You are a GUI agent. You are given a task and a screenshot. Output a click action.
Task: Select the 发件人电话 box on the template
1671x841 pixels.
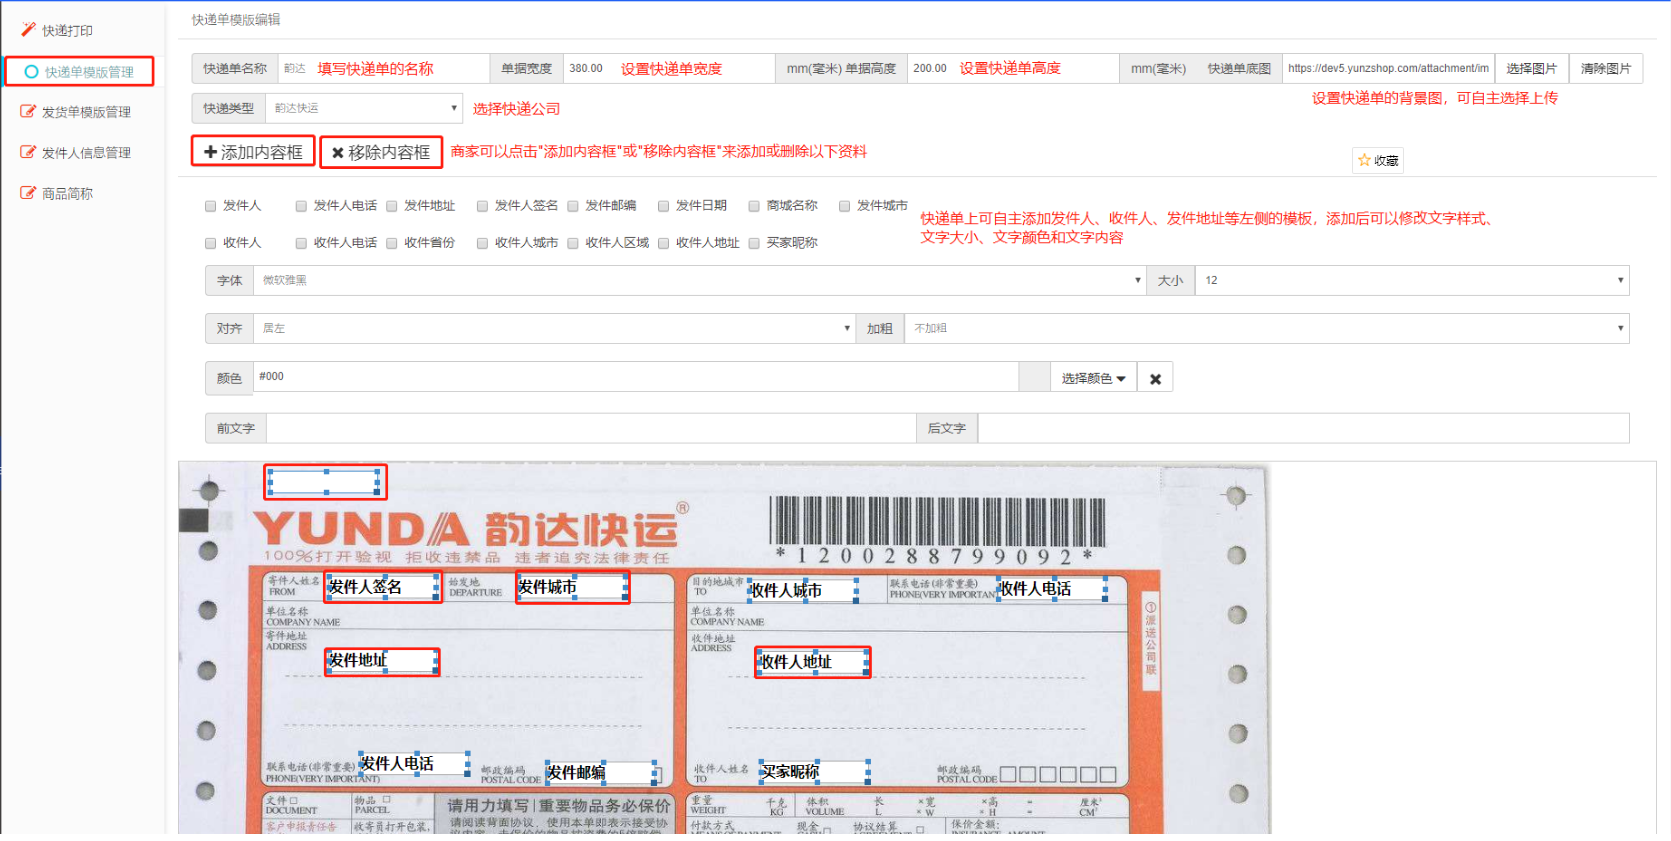click(414, 764)
